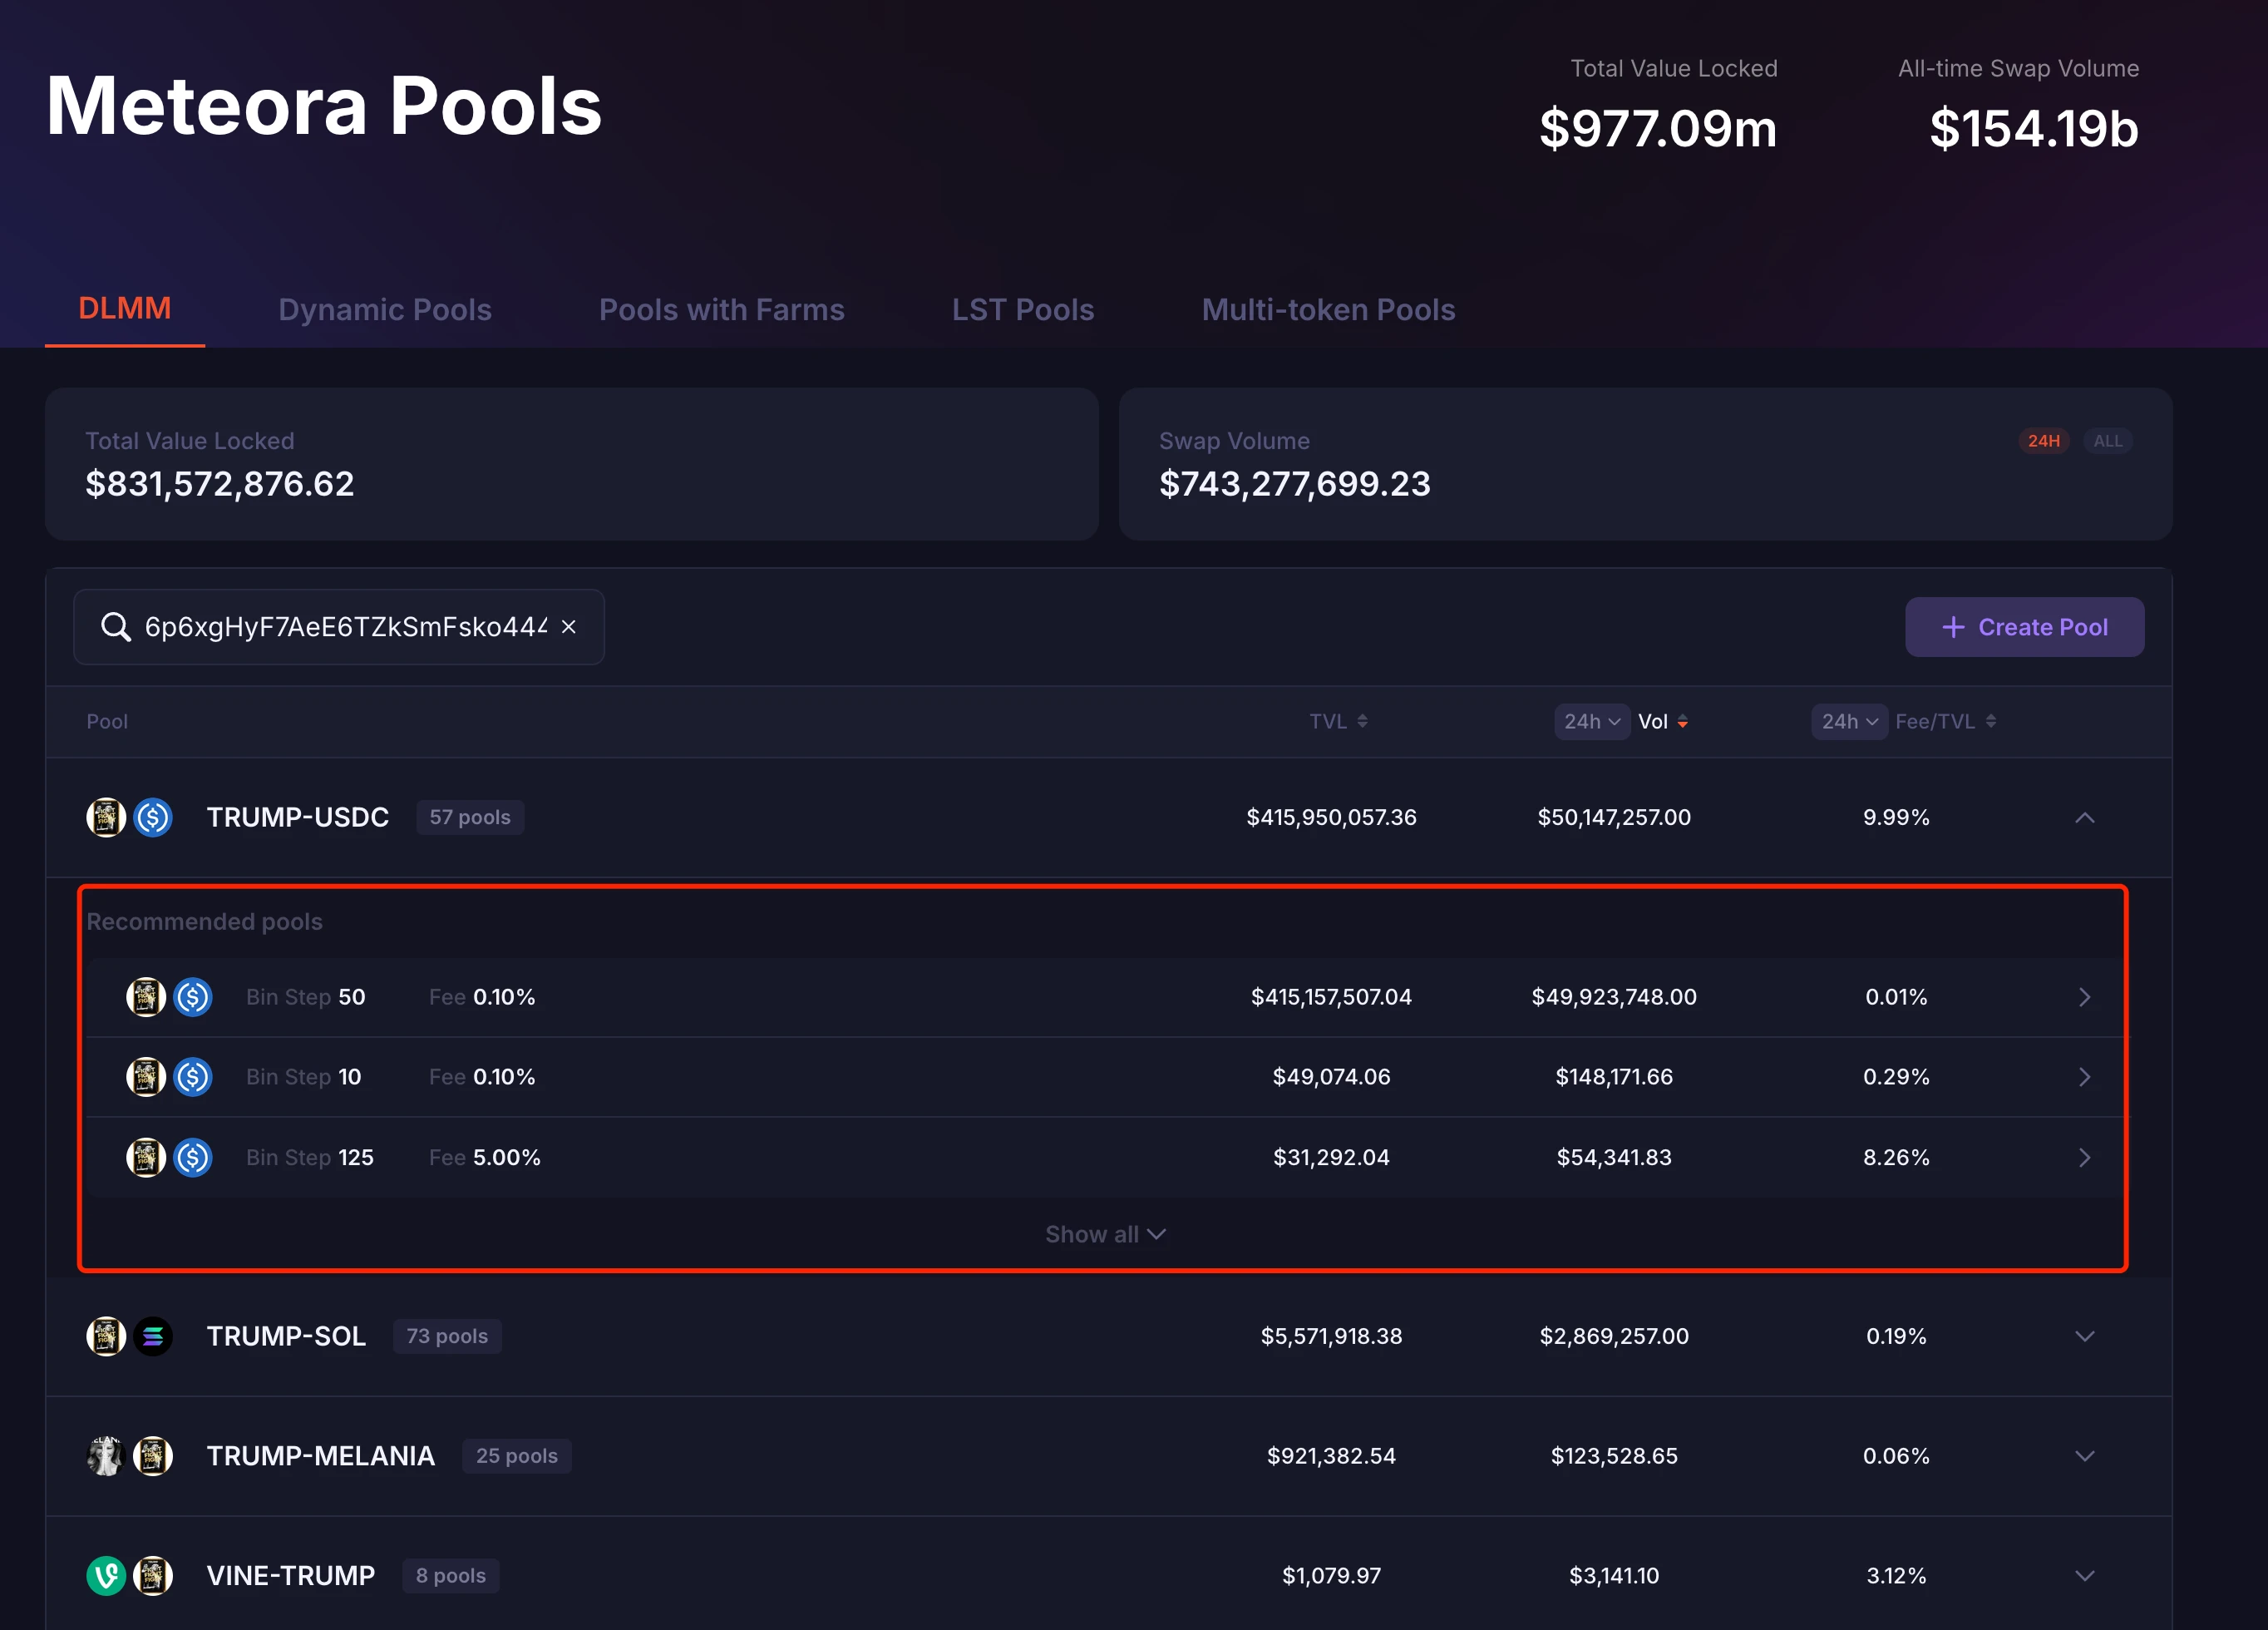Open Bin Step 10 pool arrow

pyautogui.click(x=2085, y=1077)
